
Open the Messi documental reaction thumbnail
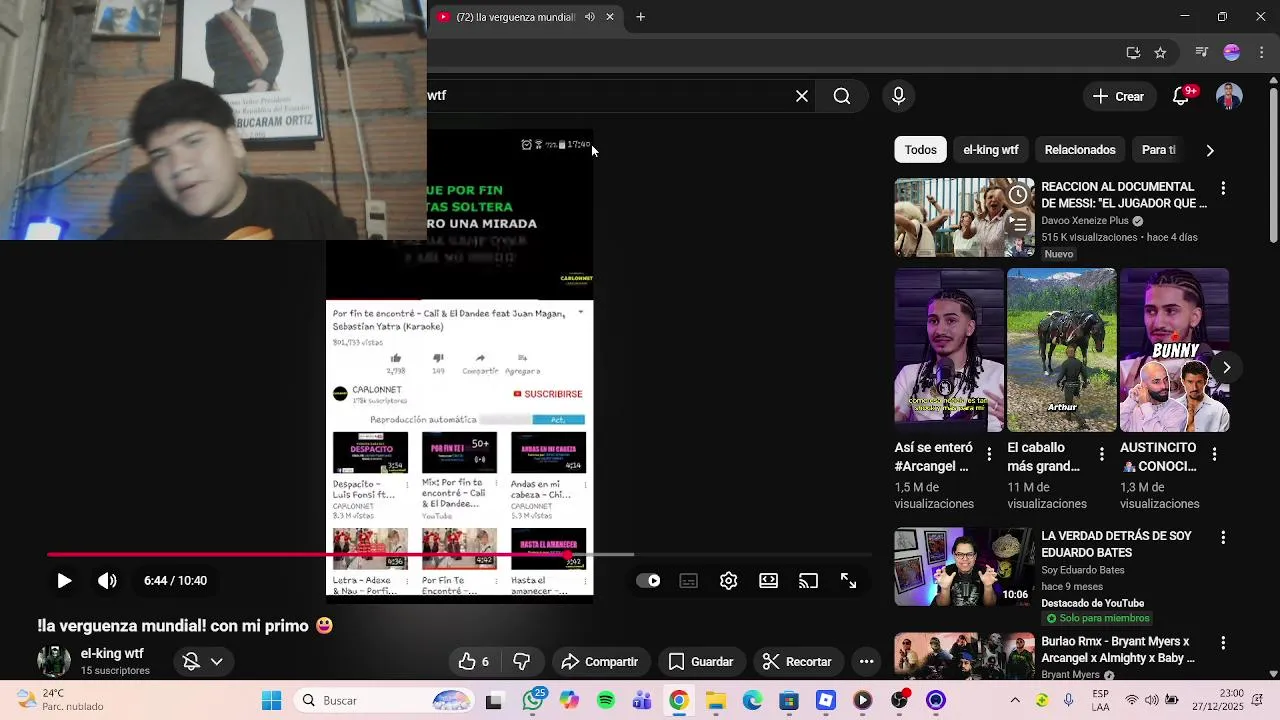tap(964, 217)
